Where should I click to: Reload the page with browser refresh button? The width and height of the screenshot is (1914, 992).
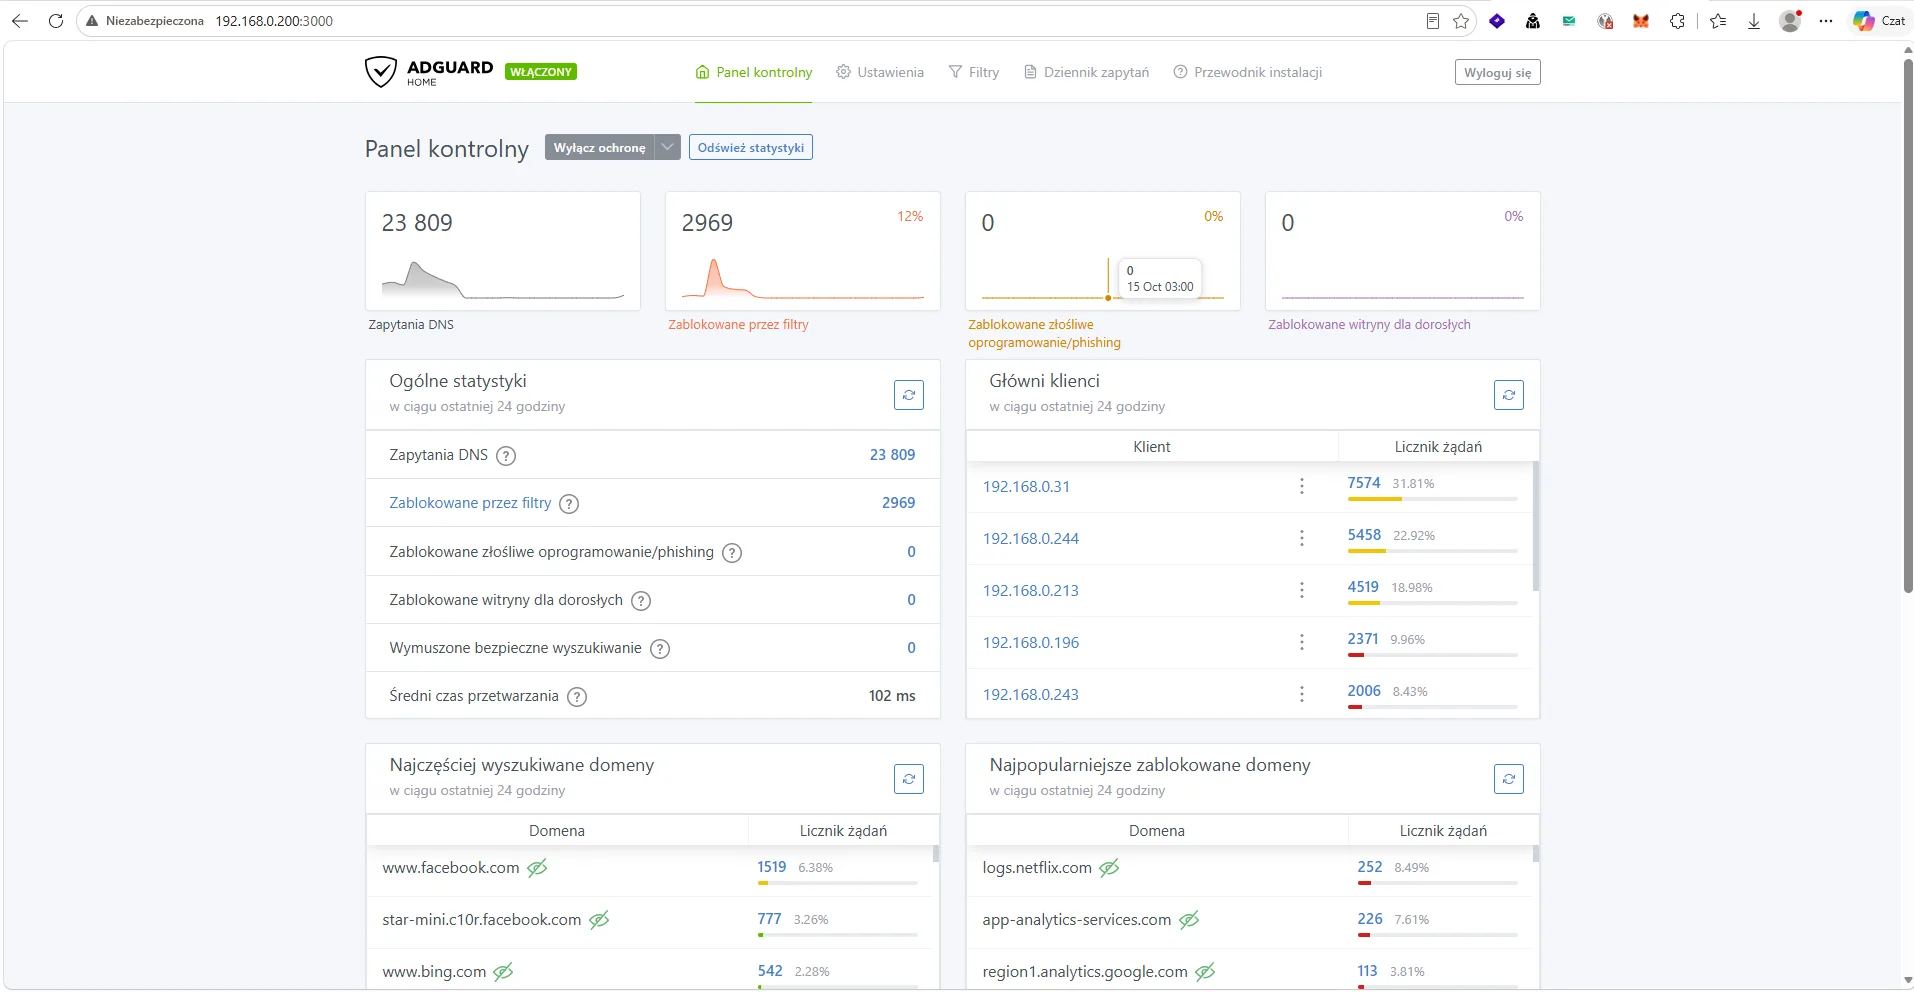(56, 21)
